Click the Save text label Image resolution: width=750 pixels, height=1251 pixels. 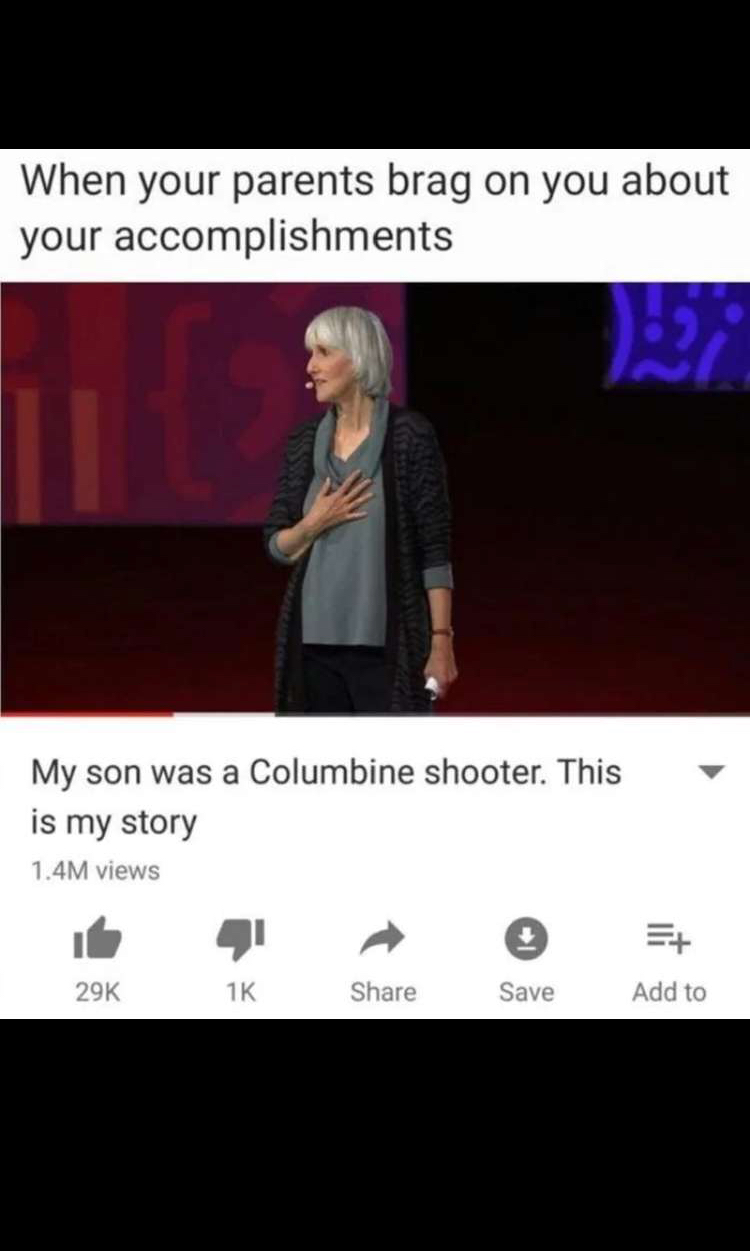click(526, 992)
